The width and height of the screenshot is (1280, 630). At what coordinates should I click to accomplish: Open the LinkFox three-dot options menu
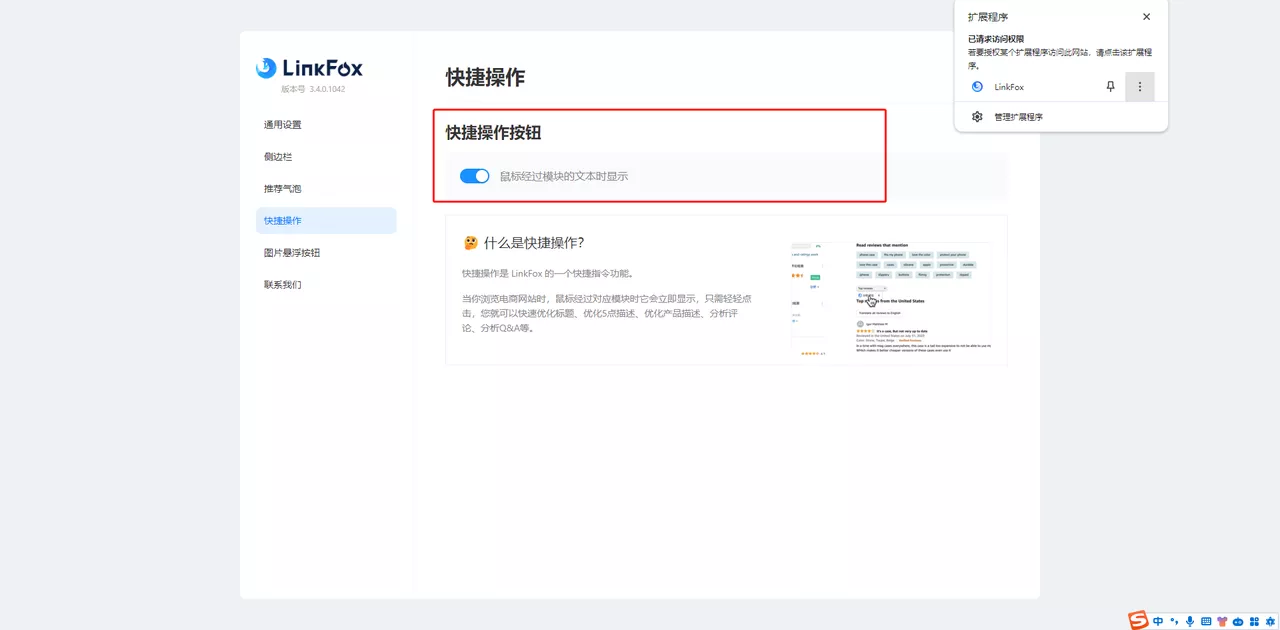[1140, 86]
